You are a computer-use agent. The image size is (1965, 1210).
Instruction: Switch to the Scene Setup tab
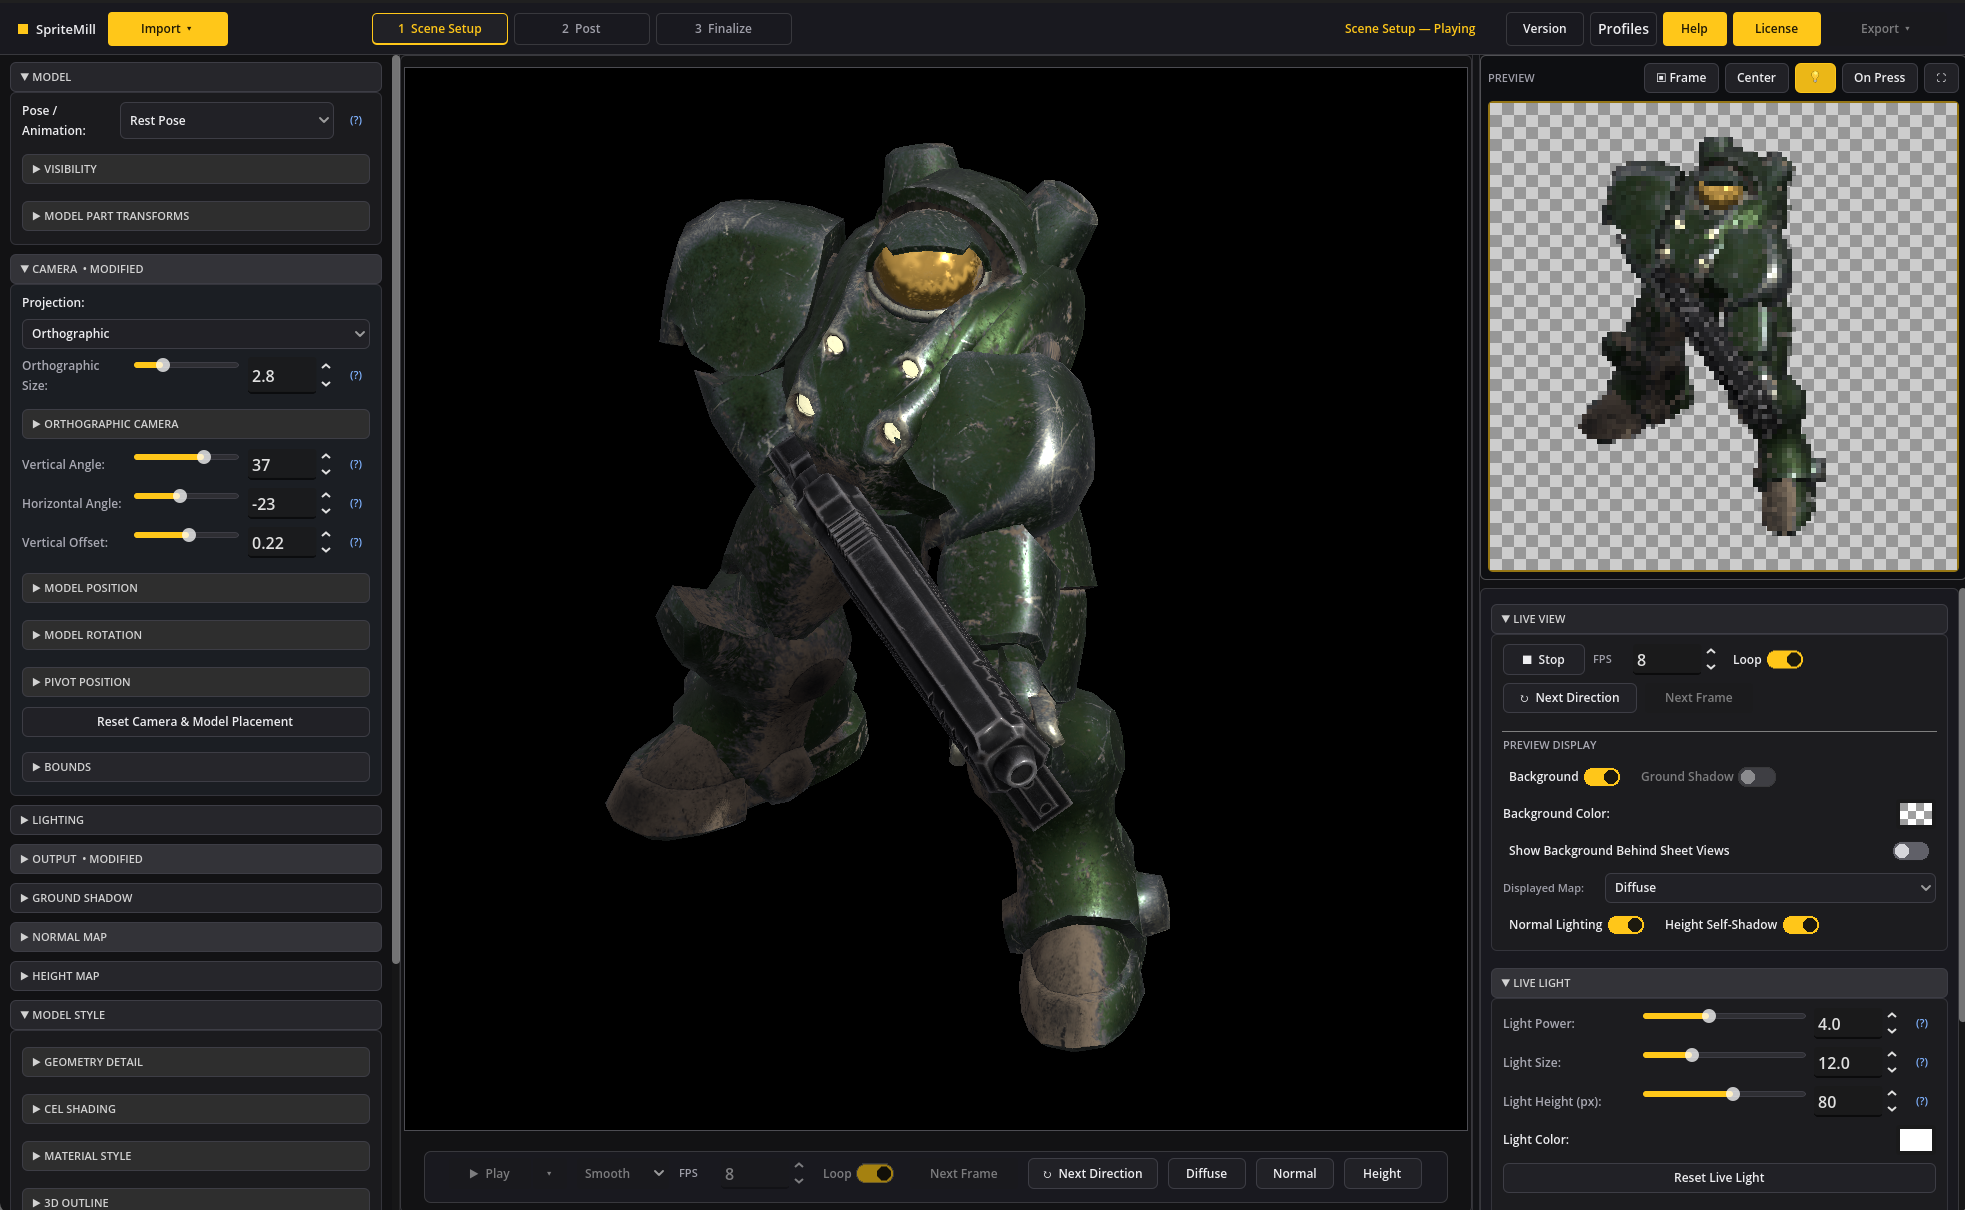click(x=440, y=29)
